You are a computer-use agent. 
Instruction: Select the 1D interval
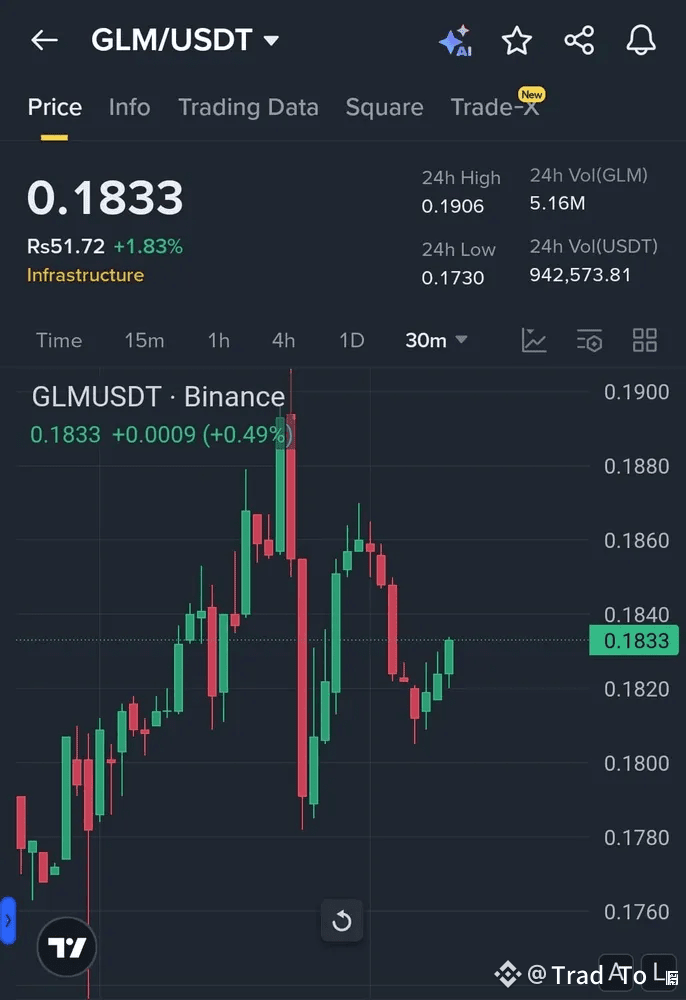pos(351,340)
